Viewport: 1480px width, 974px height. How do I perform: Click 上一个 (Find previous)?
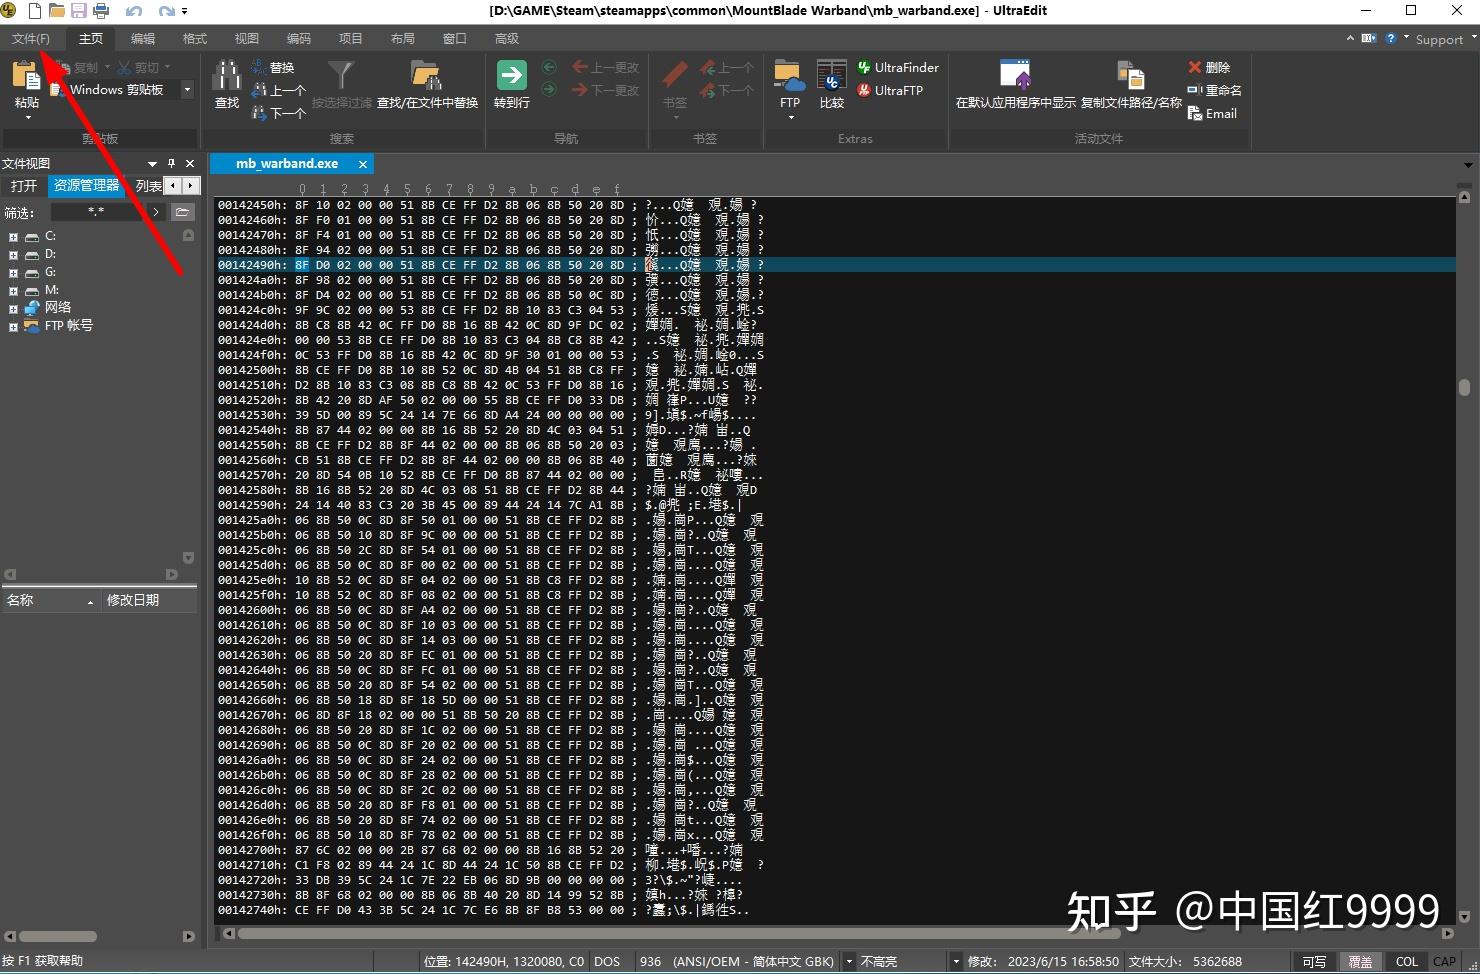coord(279,90)
